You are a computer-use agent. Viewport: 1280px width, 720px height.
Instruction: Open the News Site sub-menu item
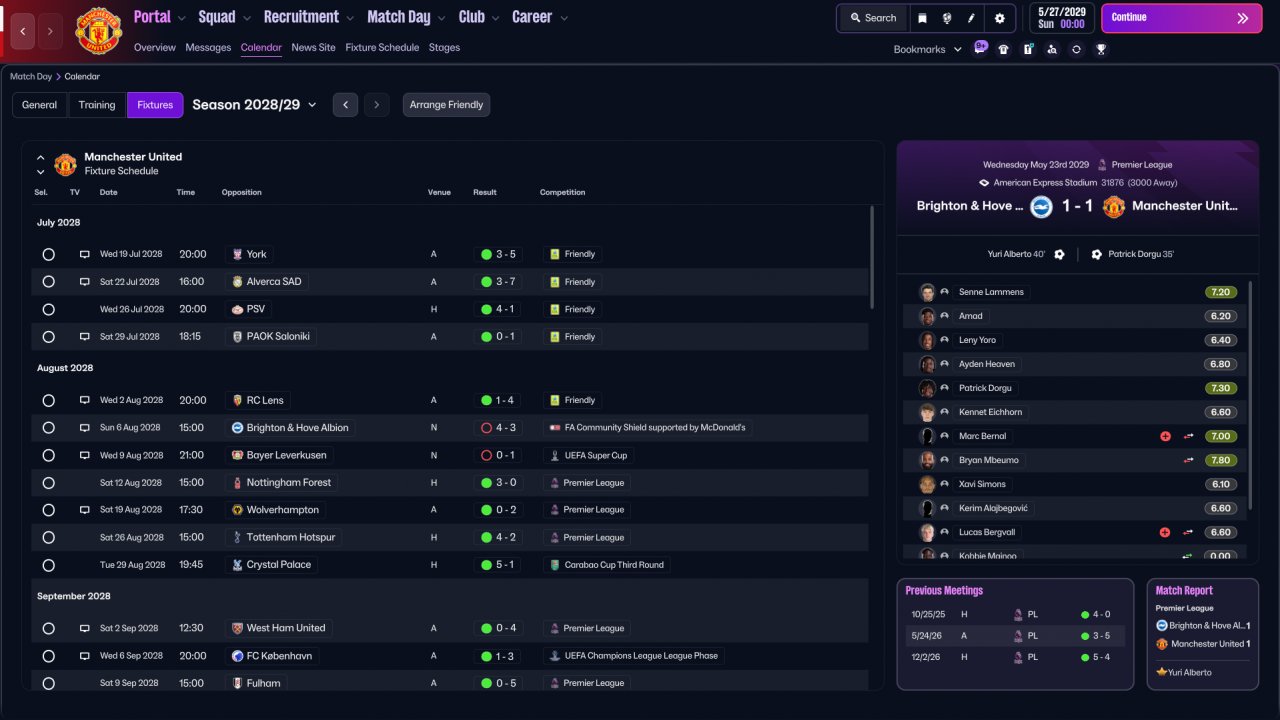point(314,47)
